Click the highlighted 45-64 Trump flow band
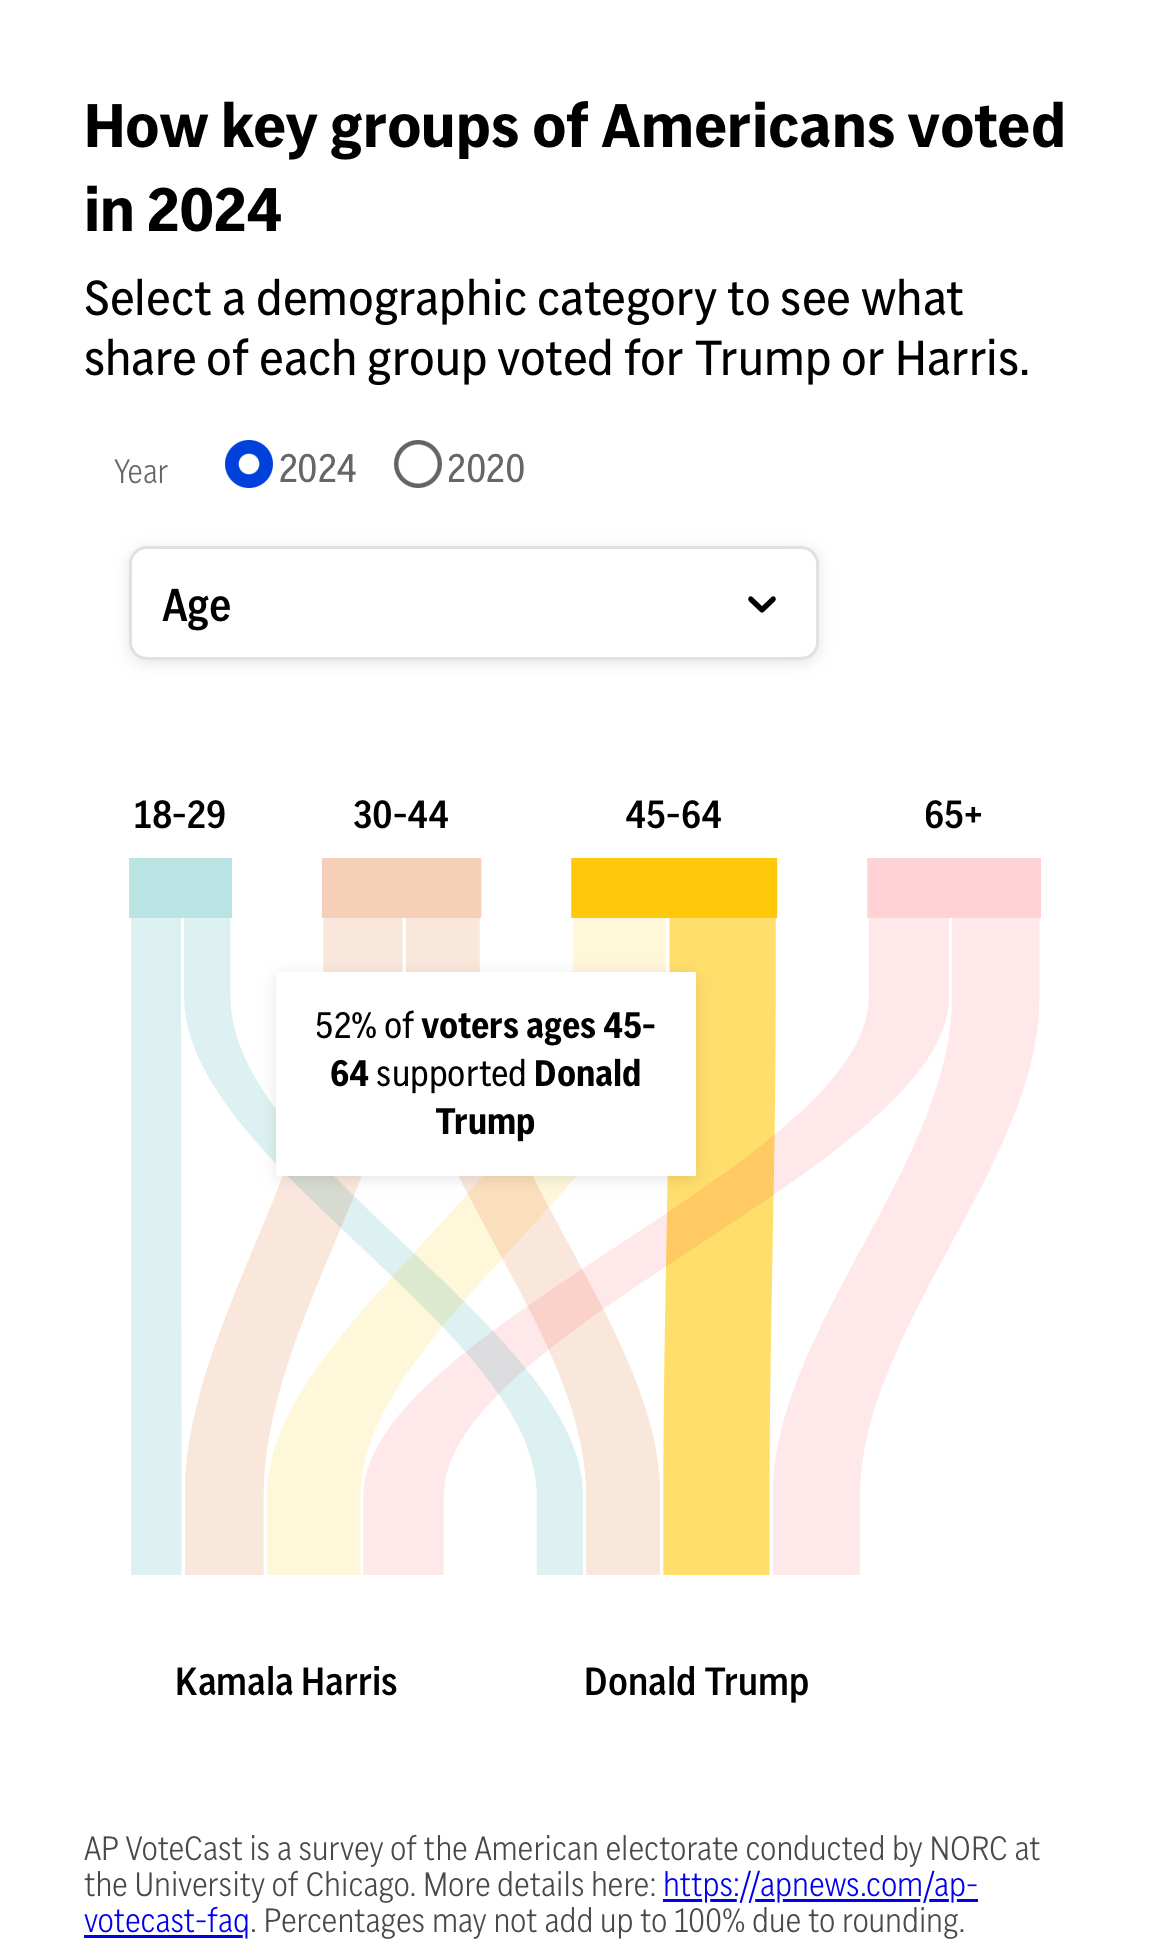The width and height of the screenshot is (1170, 1956). click(718, 1400)
